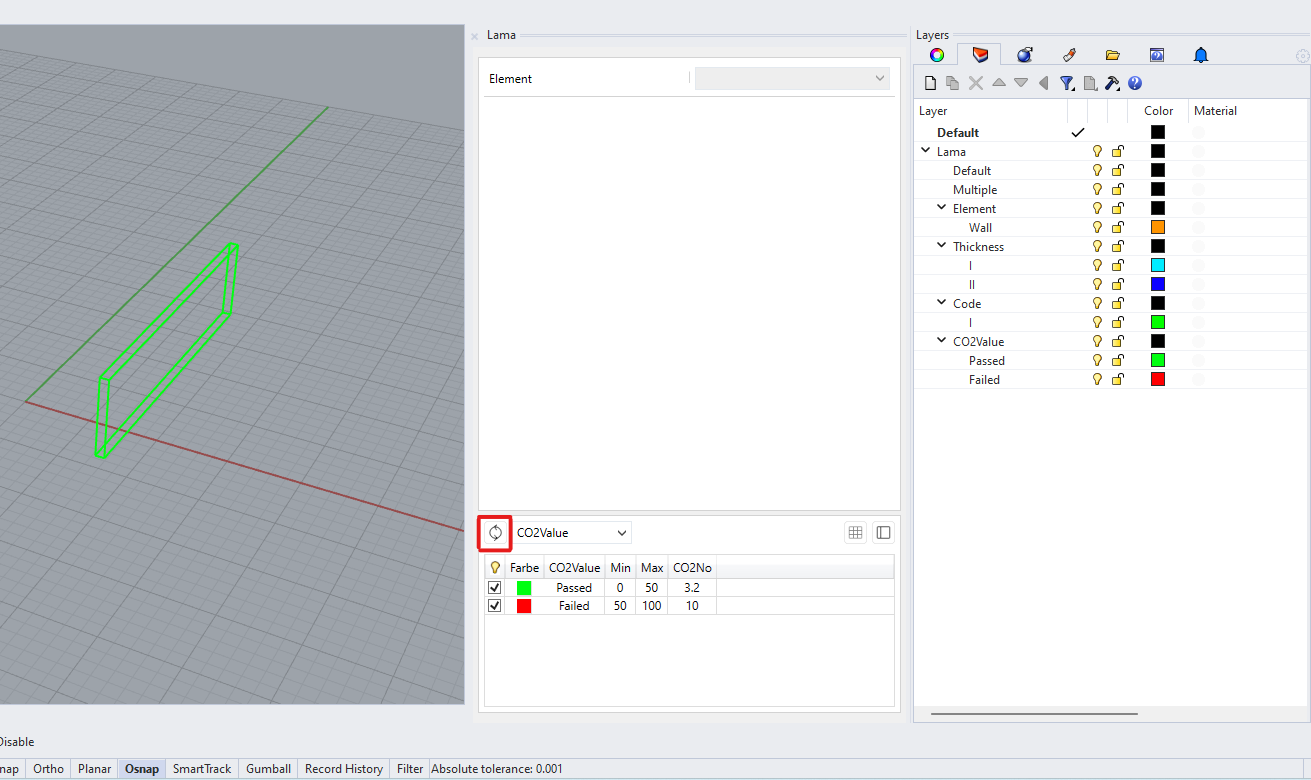Screen dimensions: 1311x780
Task: Collapse the Lama layer tree
Action: [925, 151]
